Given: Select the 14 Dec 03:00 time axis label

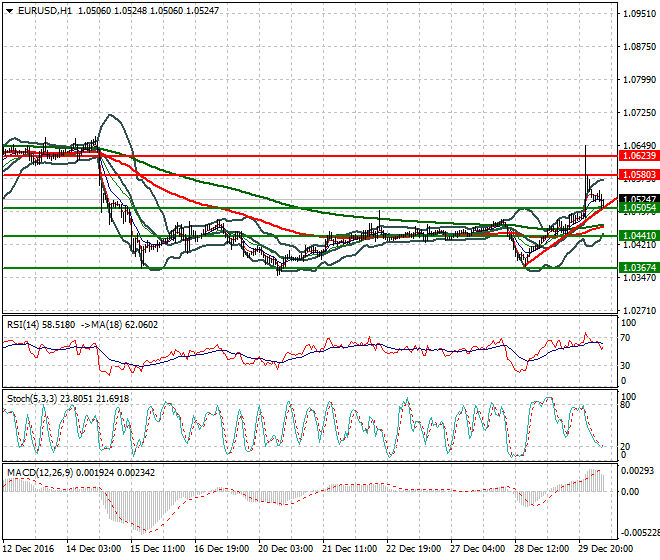Looking at the screenshot, I should [x=93, y=549].
